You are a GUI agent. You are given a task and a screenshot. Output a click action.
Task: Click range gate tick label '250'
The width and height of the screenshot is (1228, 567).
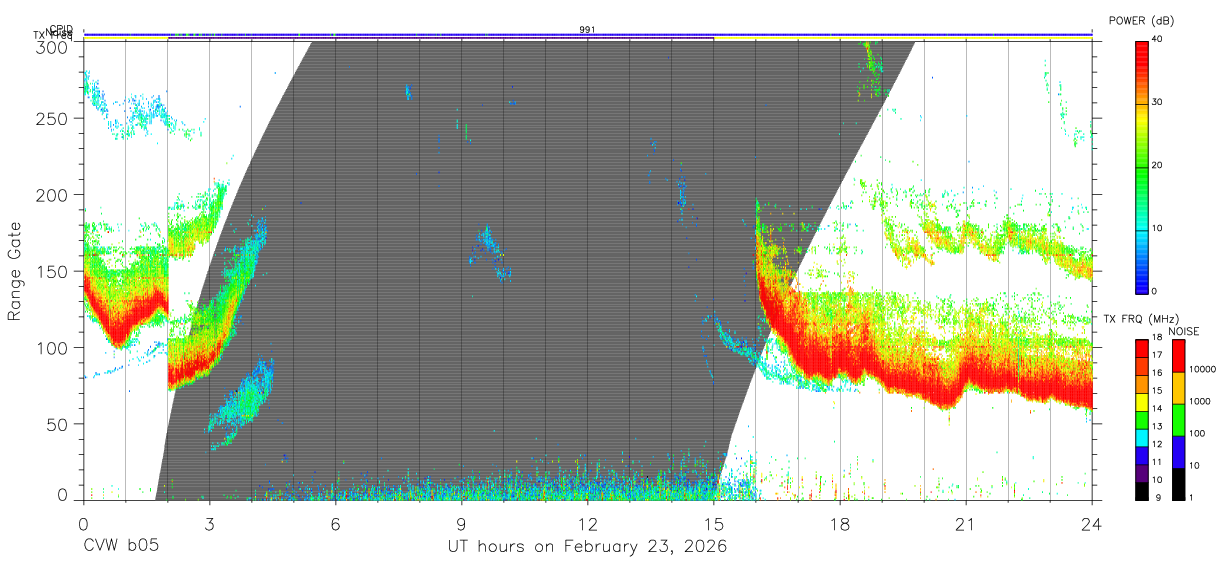52,118
